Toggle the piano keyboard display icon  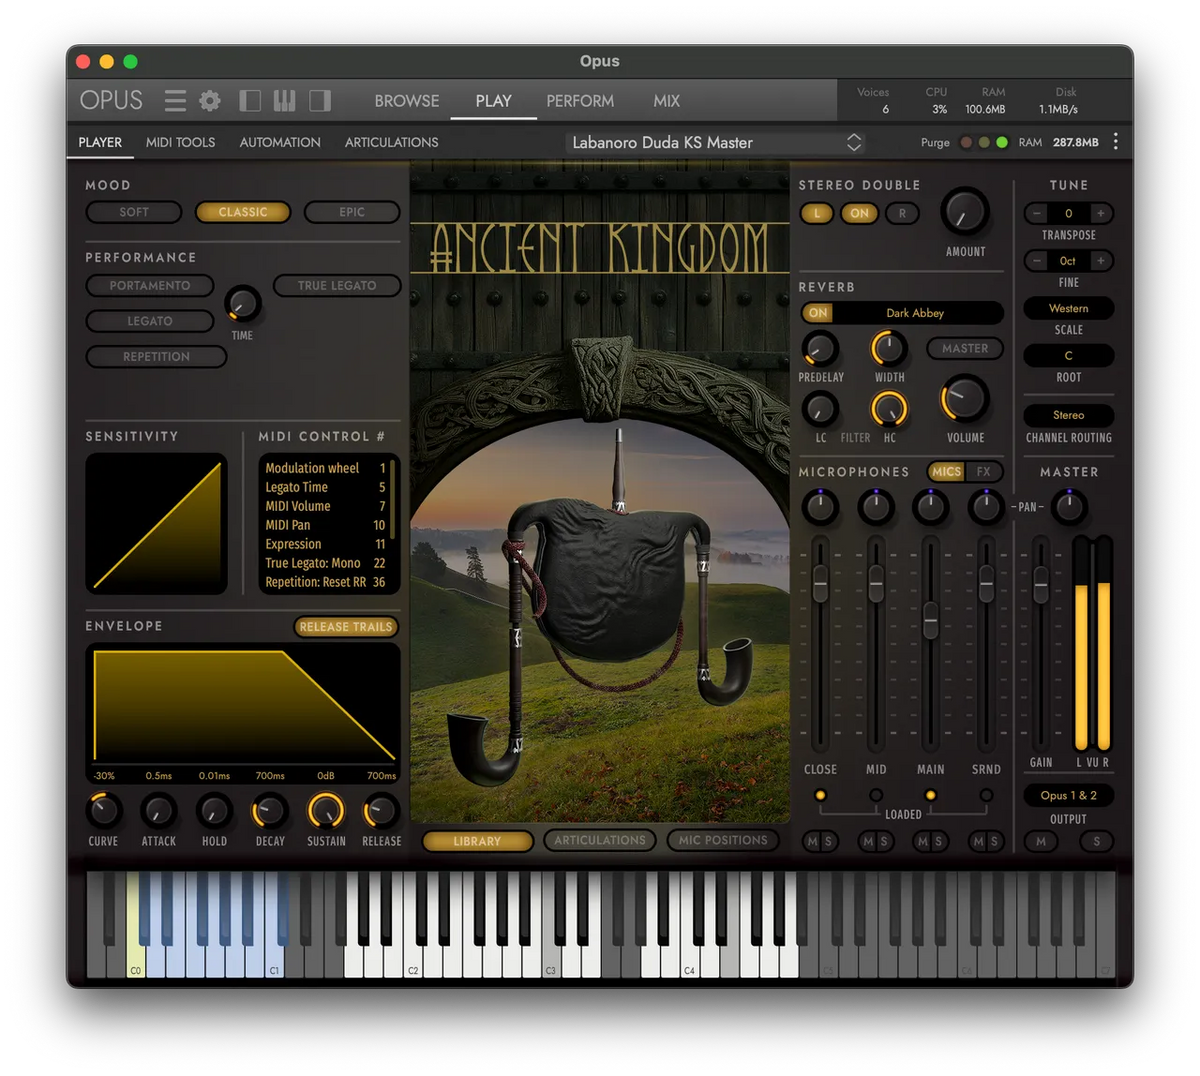285,101
